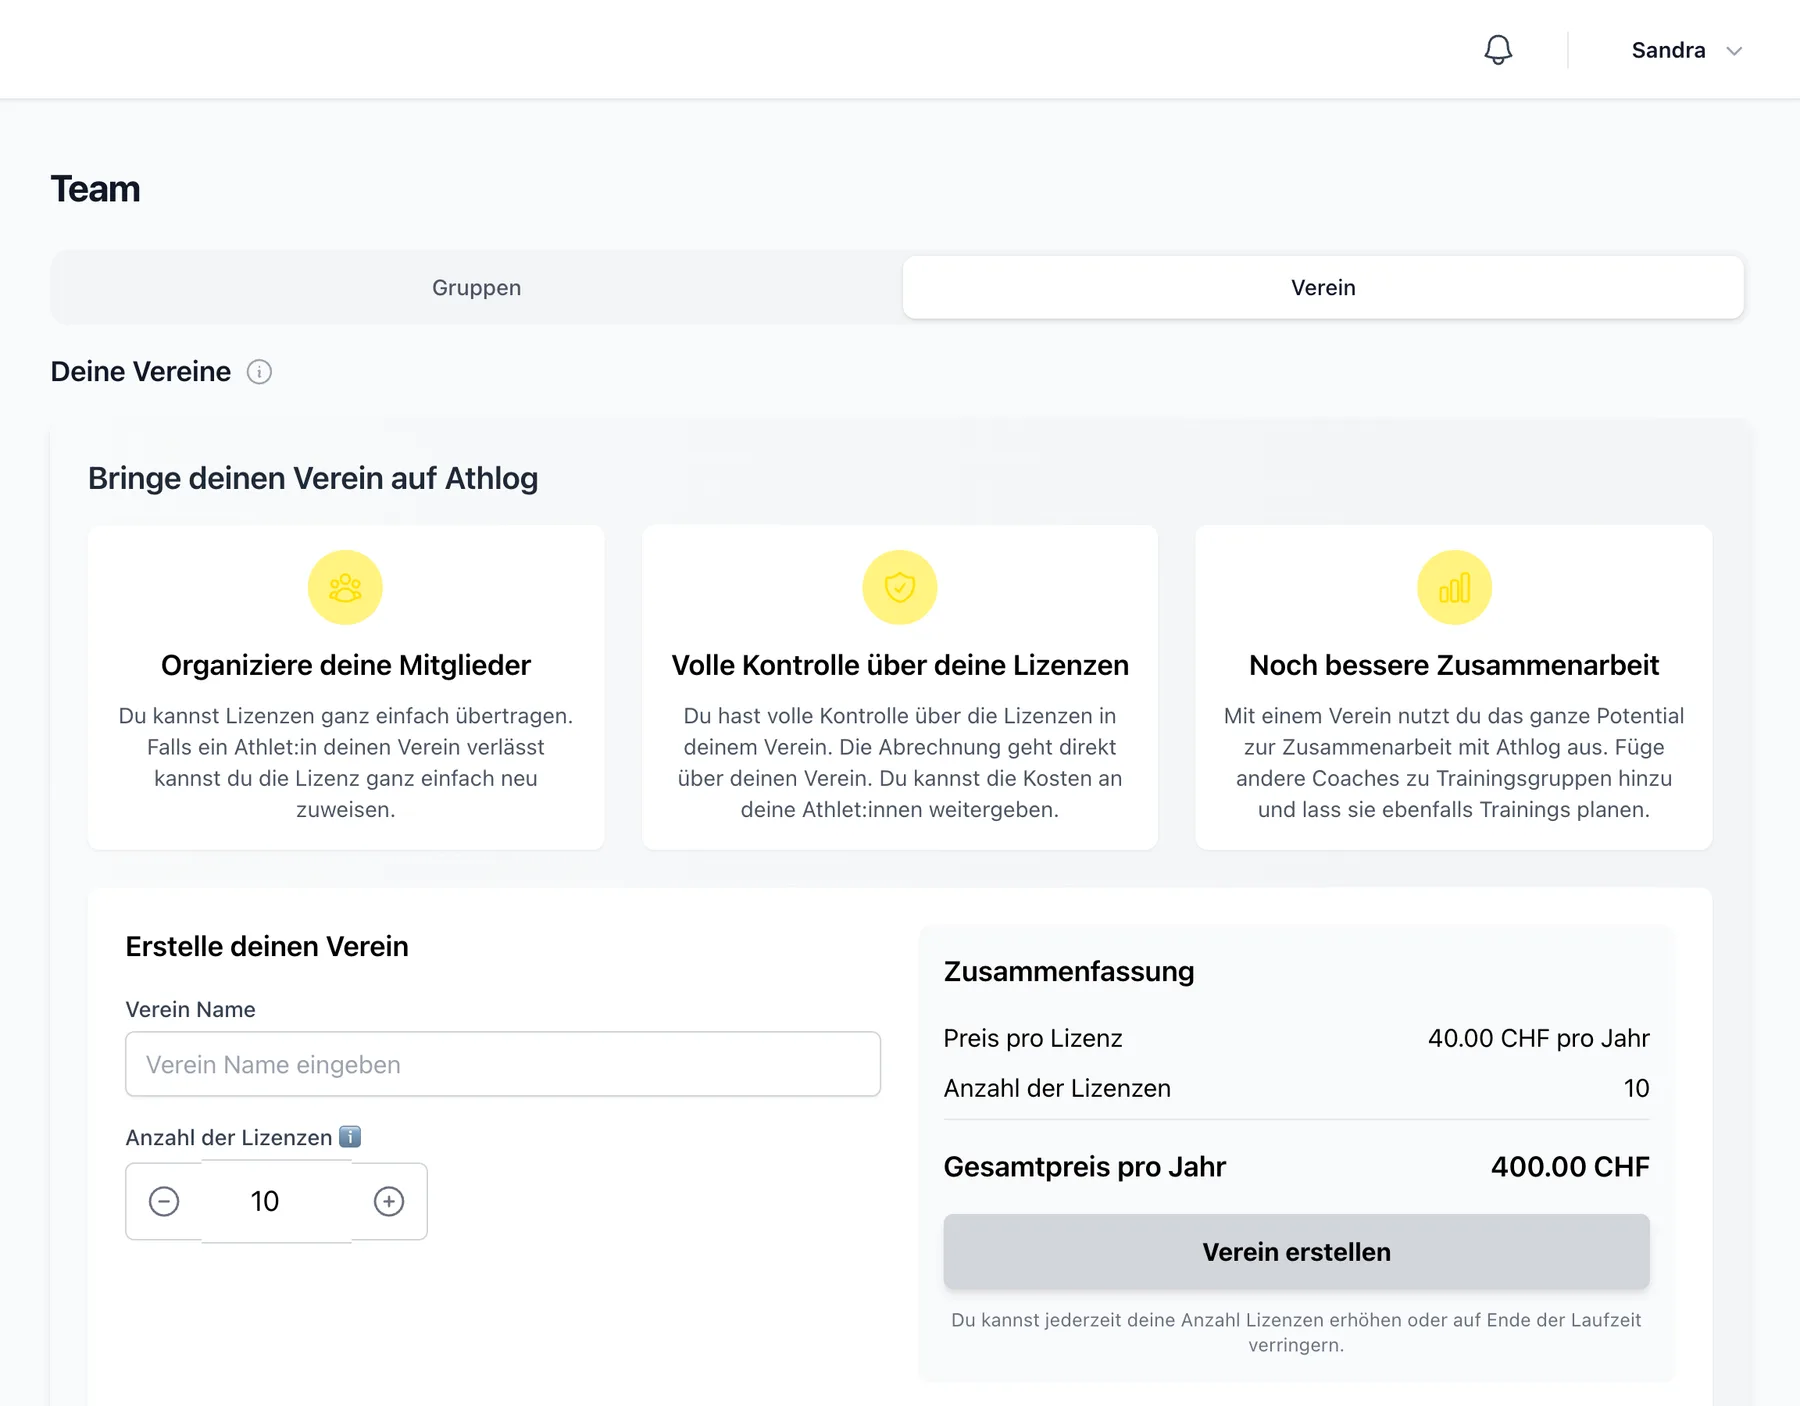The height and width of the screenshot is (1406, 1800).
Task: Click the 40.00 CHF pro Jahr value
Action: [x=1539, y=1038]
